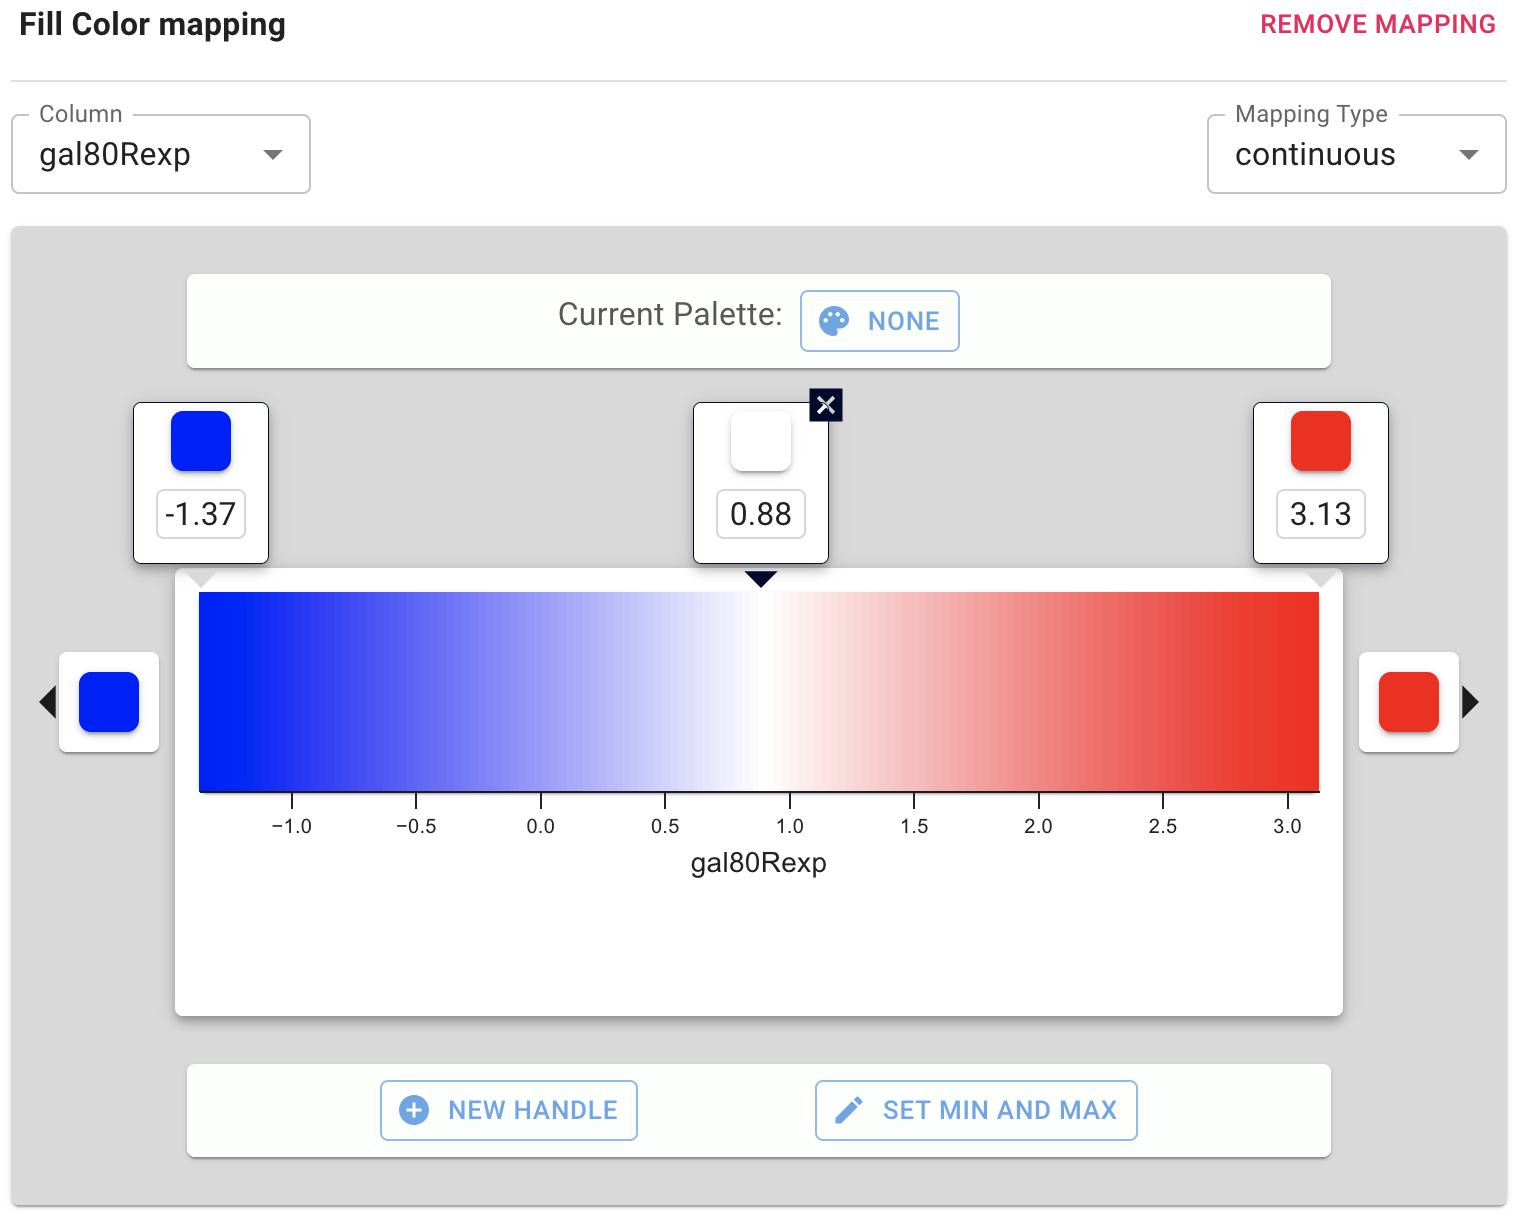Click the arrow of the Column dropdown
Screen dimensions: 1519x1218
[x=272, y=155]
